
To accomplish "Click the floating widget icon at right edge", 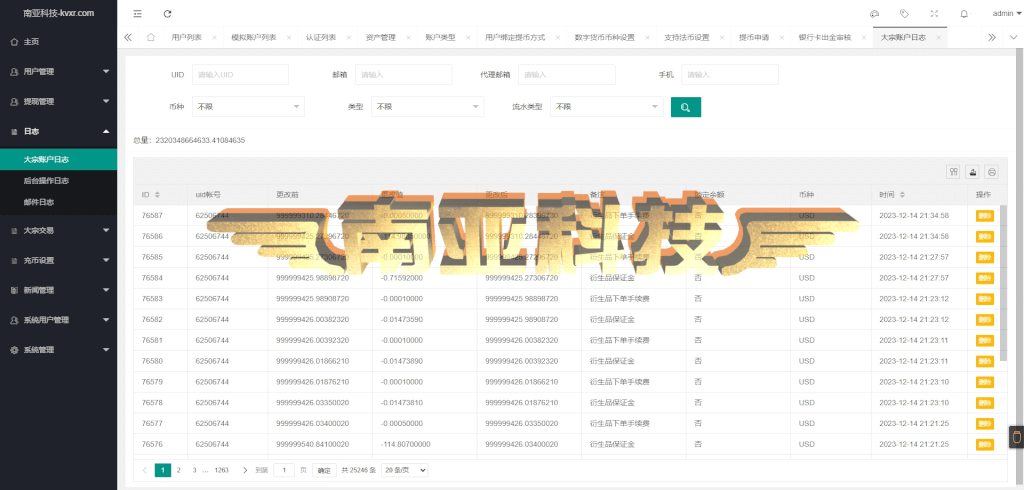I will click(x=1016, y=436).
